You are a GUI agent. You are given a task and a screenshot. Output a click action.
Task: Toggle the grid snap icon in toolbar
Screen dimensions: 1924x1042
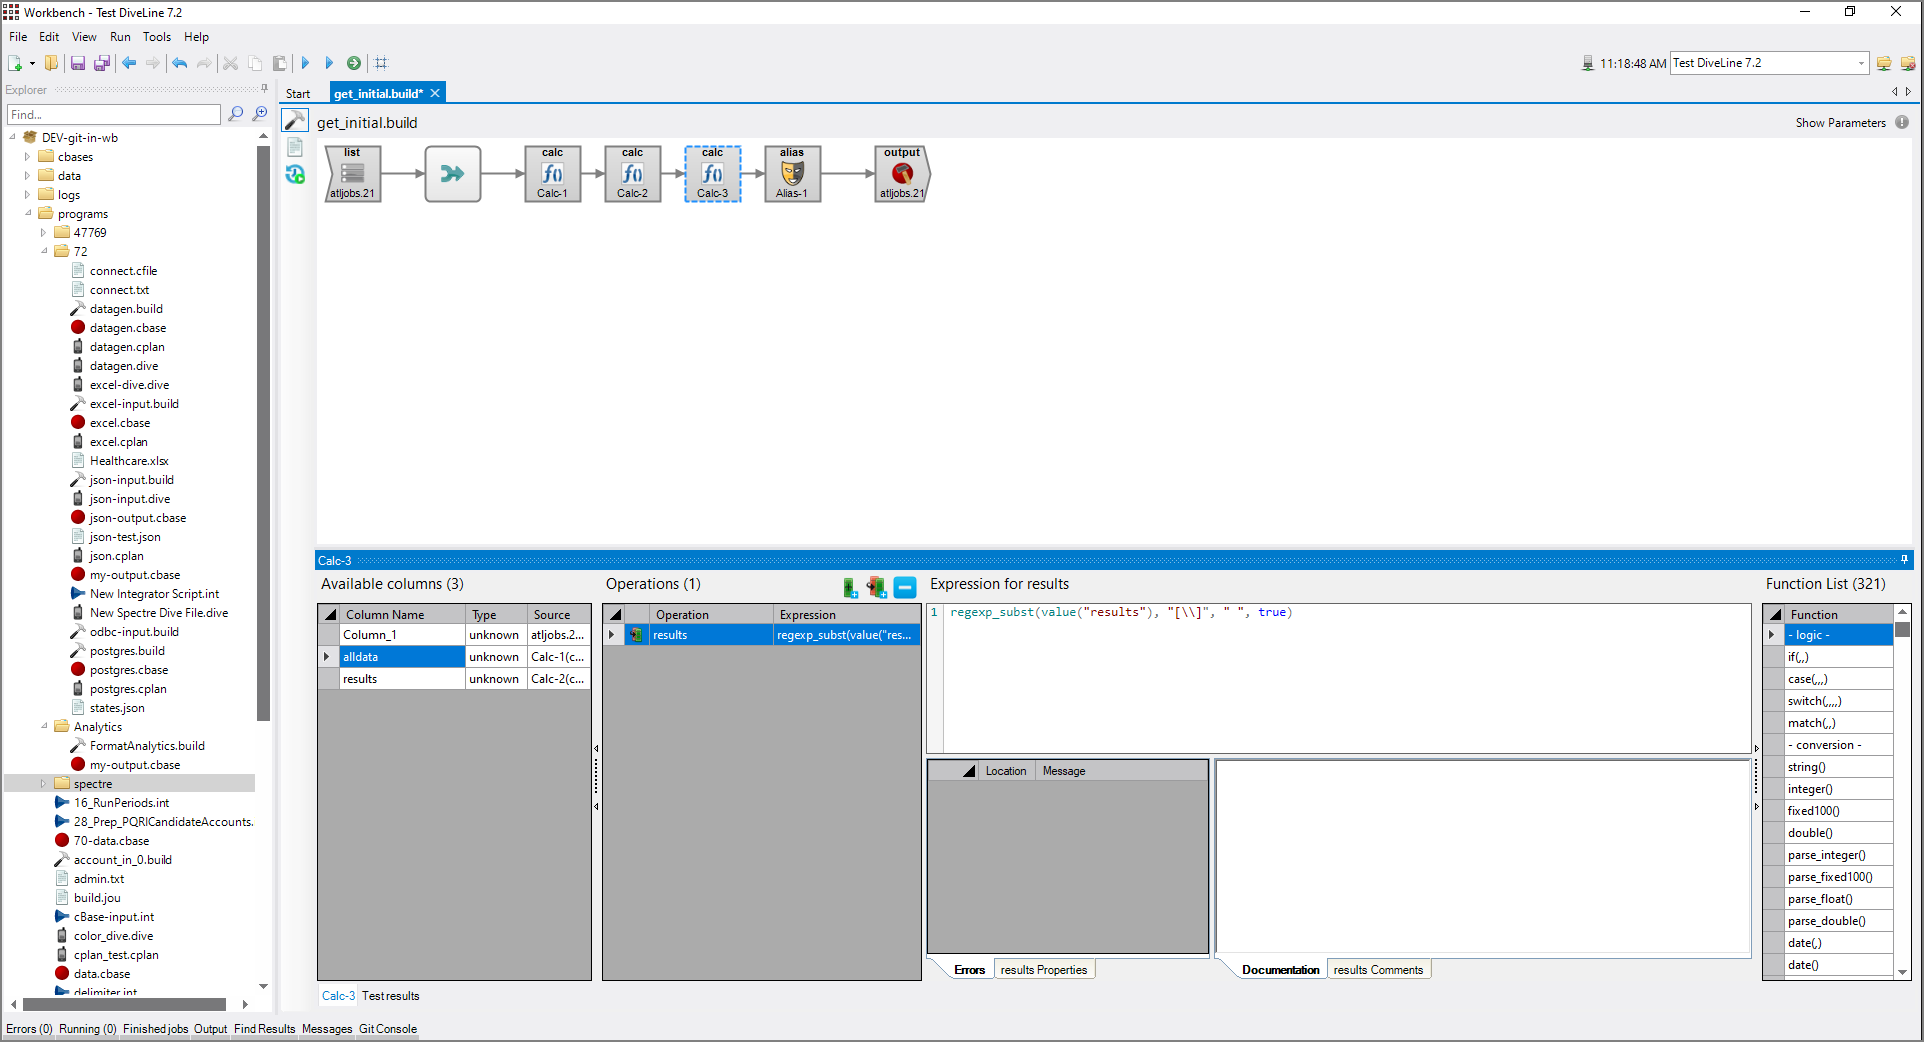[380, 63]
